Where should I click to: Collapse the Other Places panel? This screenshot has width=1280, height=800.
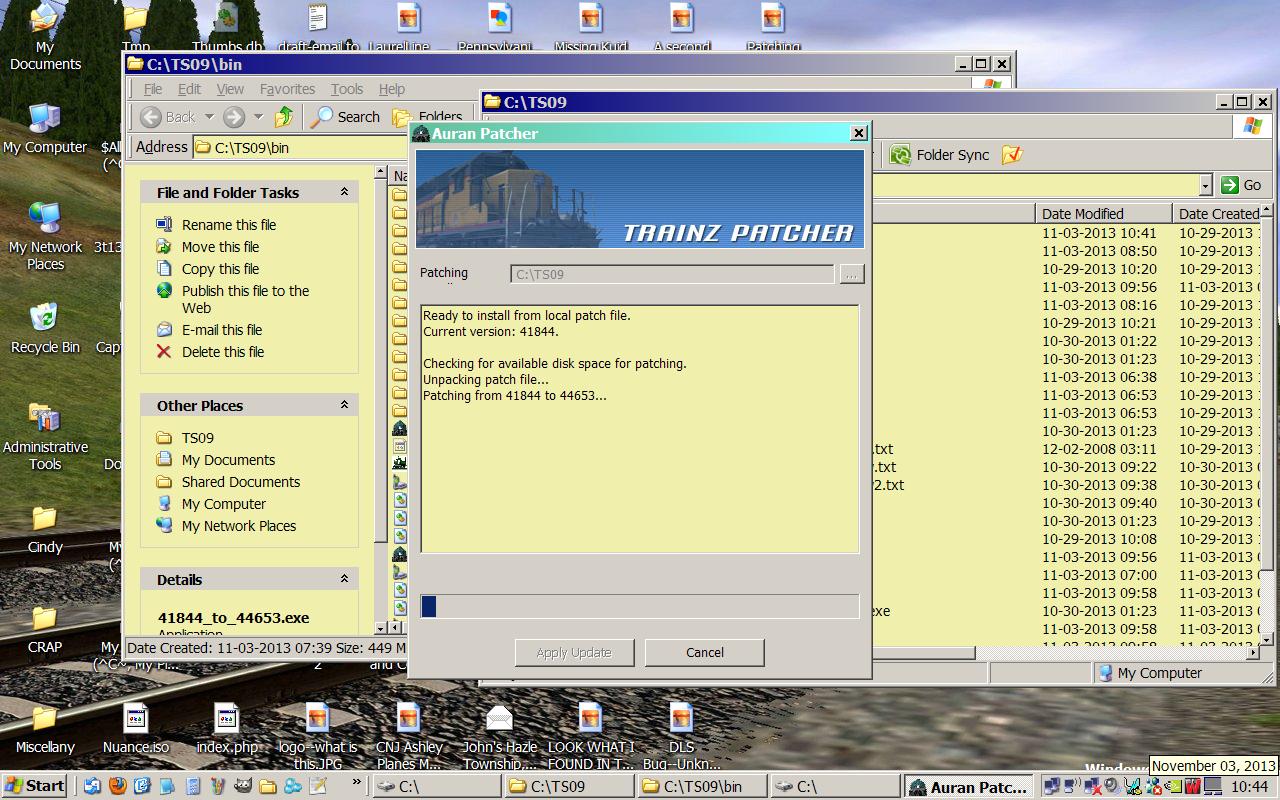point(344,405)
